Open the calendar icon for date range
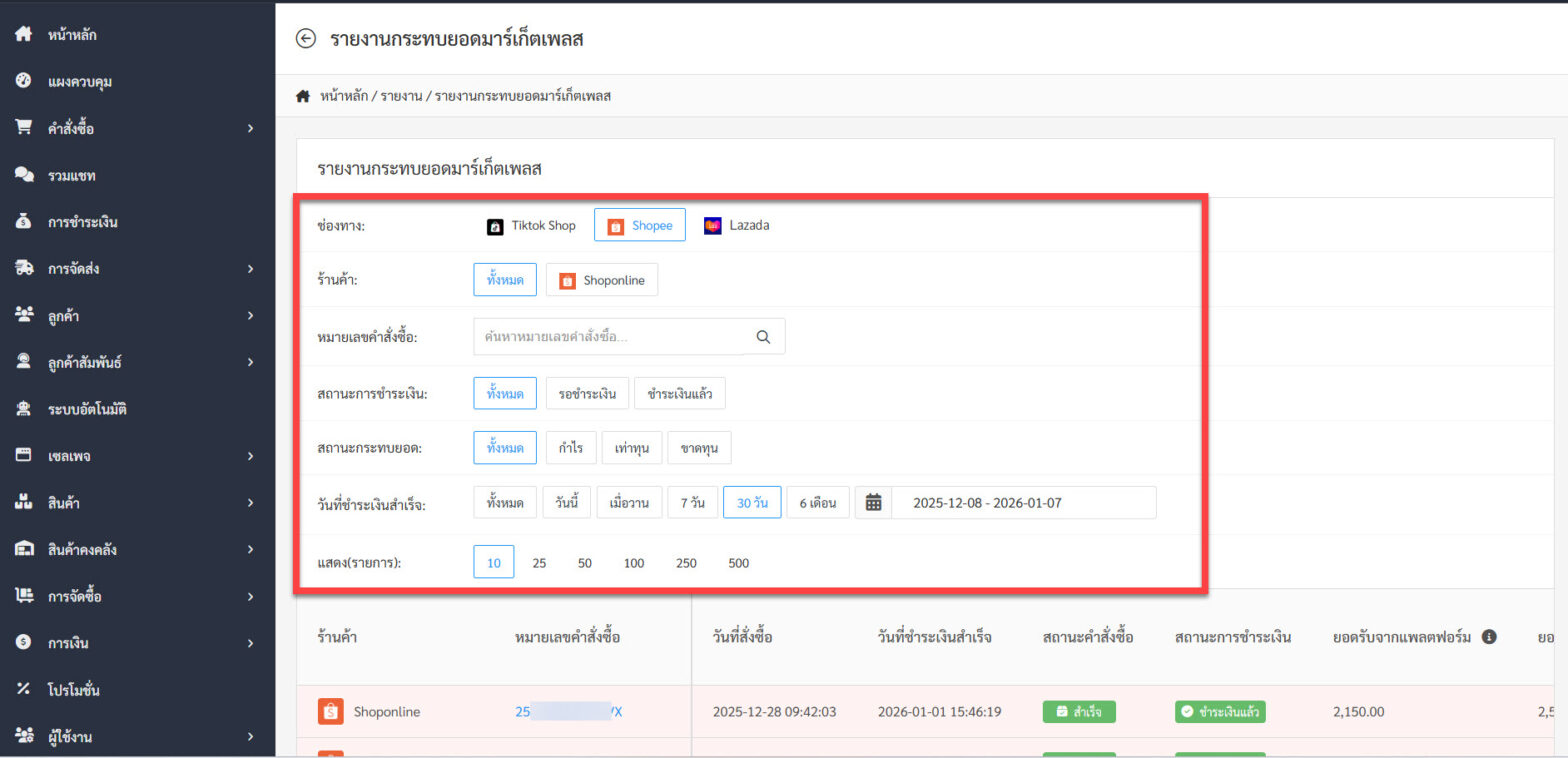 pyautogui.click(x=873, y=503)
